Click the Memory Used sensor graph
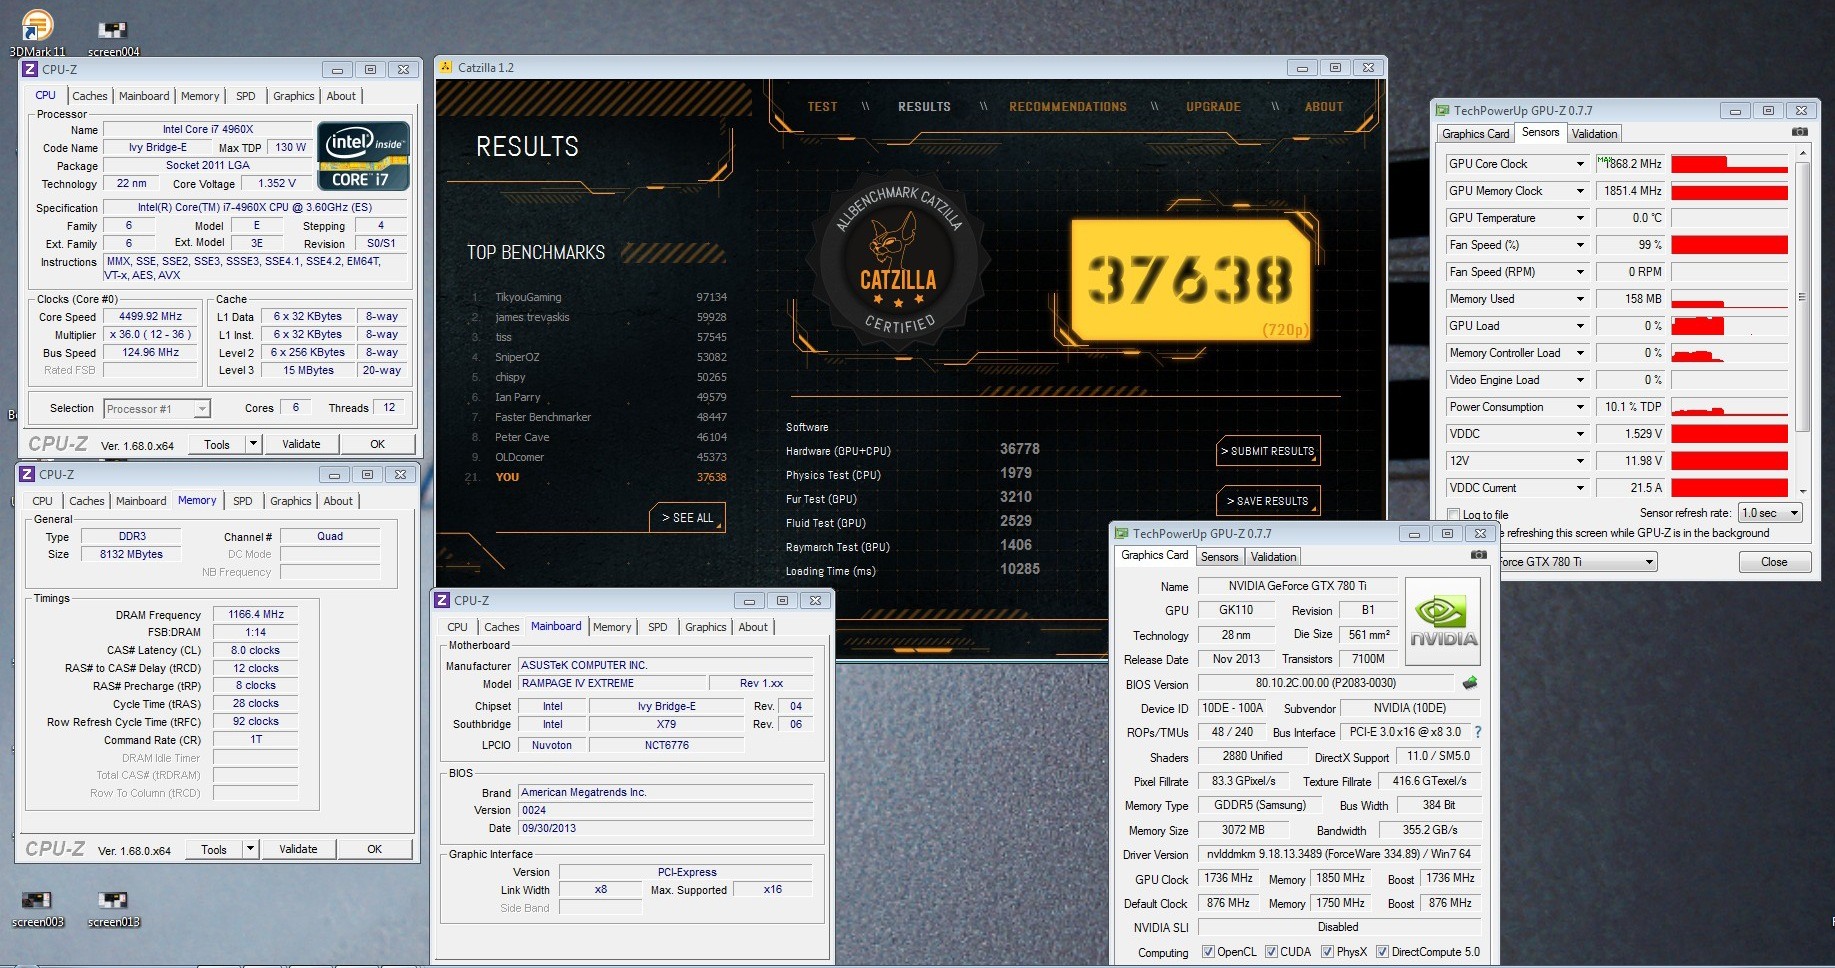1835x968 pixels. [x=1729, y=299]
